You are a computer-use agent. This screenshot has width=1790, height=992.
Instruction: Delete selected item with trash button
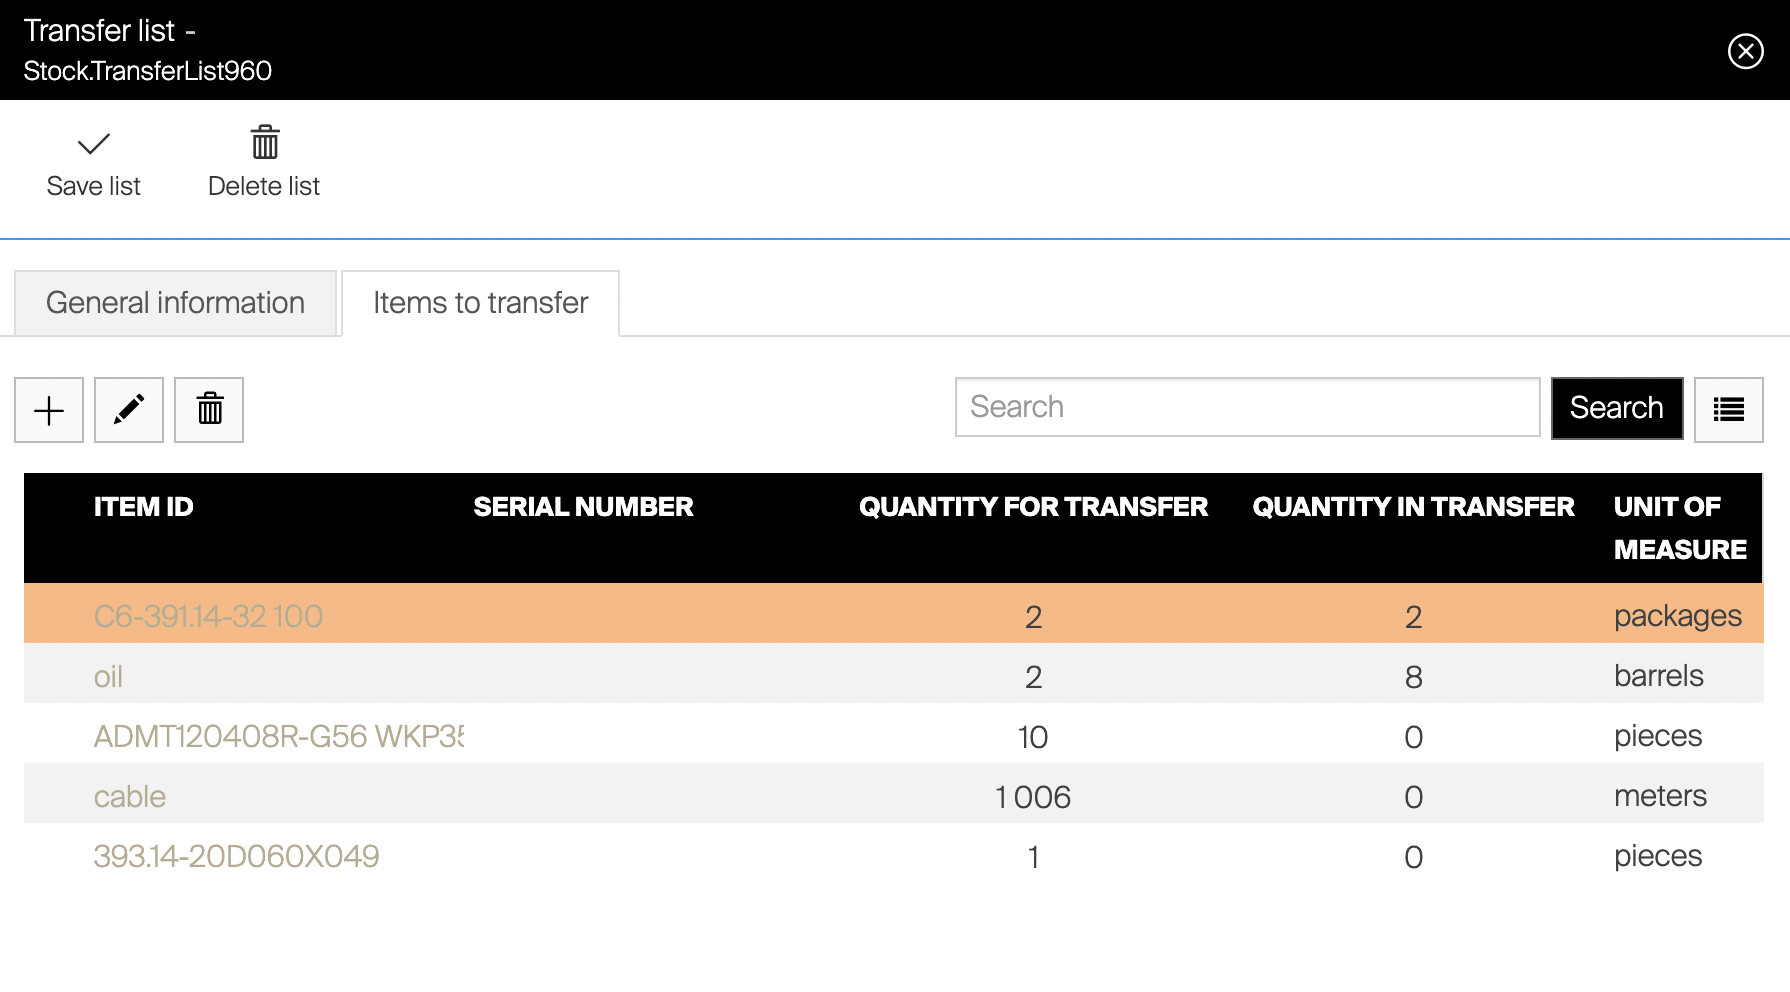209,410
